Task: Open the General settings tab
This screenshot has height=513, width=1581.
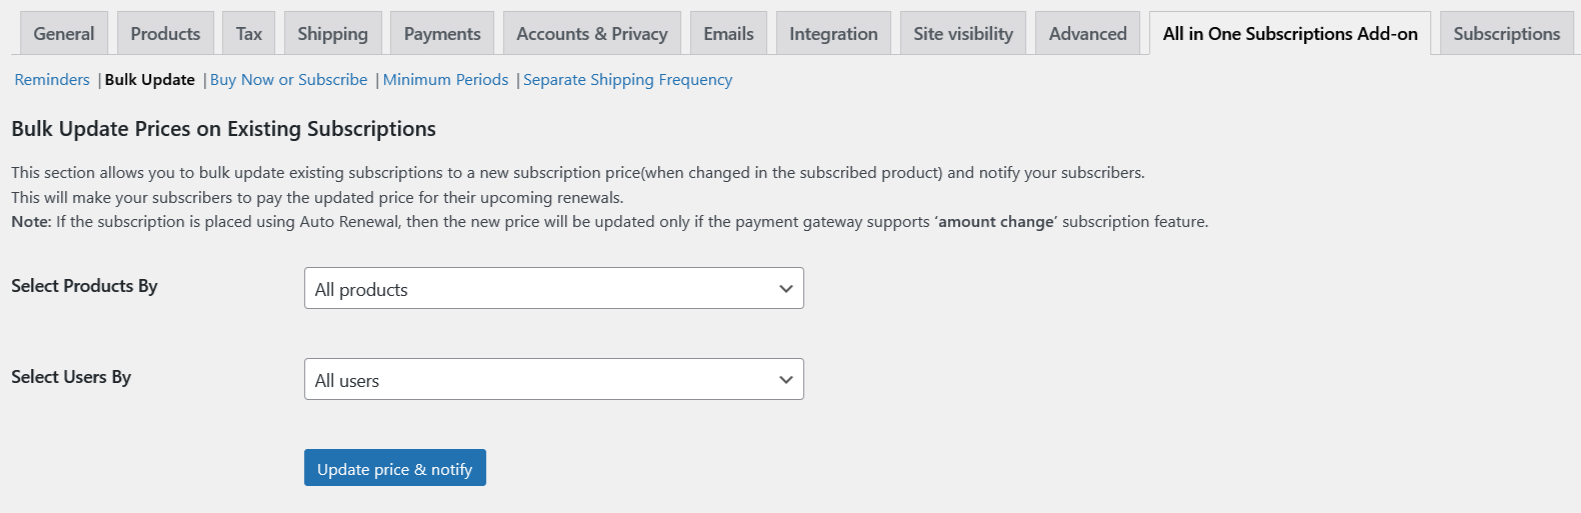Action: (x=64, y=34)
